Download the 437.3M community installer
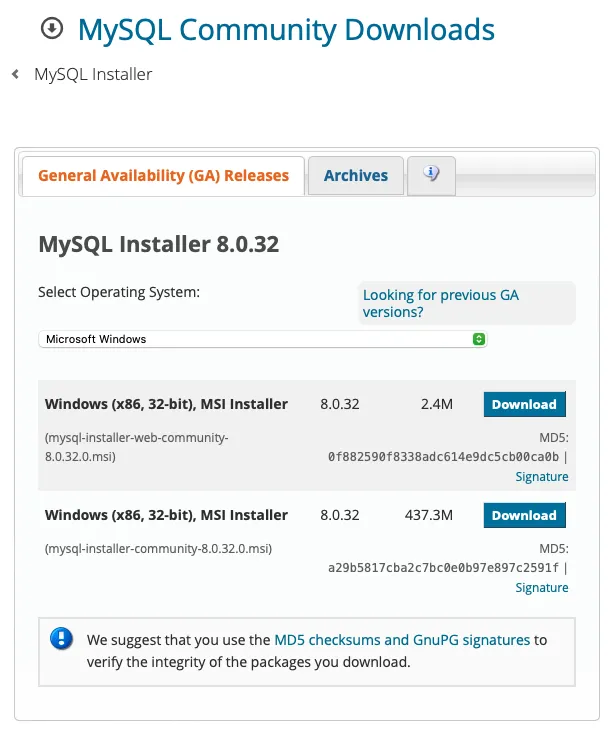 pyautogui.click(x=524, y=515)
